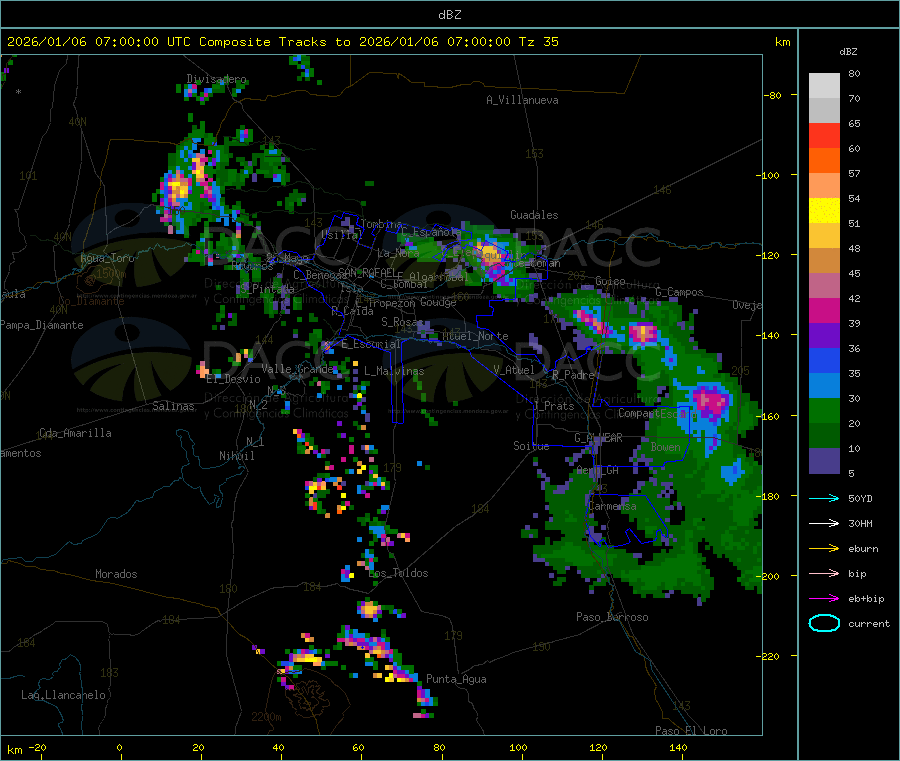900x761 pixels.
Task: Click the Pampa_Diamante place label
Action: [41, 325]
